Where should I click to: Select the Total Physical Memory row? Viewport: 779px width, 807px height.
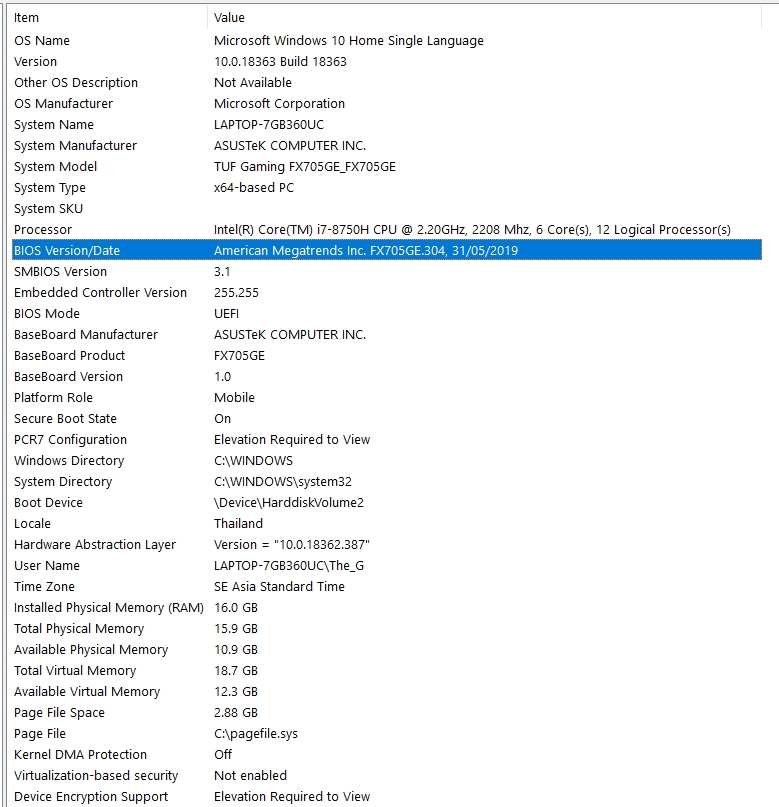click(x=386, y=629)
